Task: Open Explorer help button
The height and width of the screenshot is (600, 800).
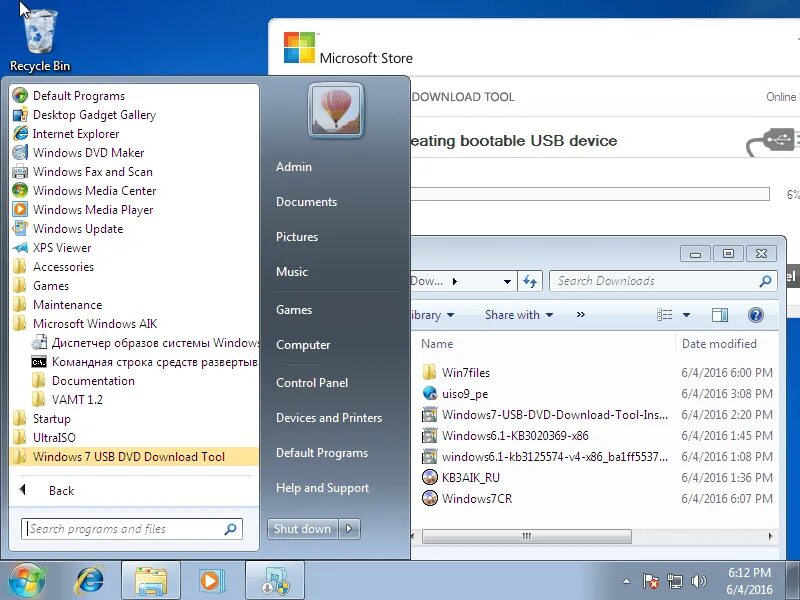Action: click(x=756, y=315)
